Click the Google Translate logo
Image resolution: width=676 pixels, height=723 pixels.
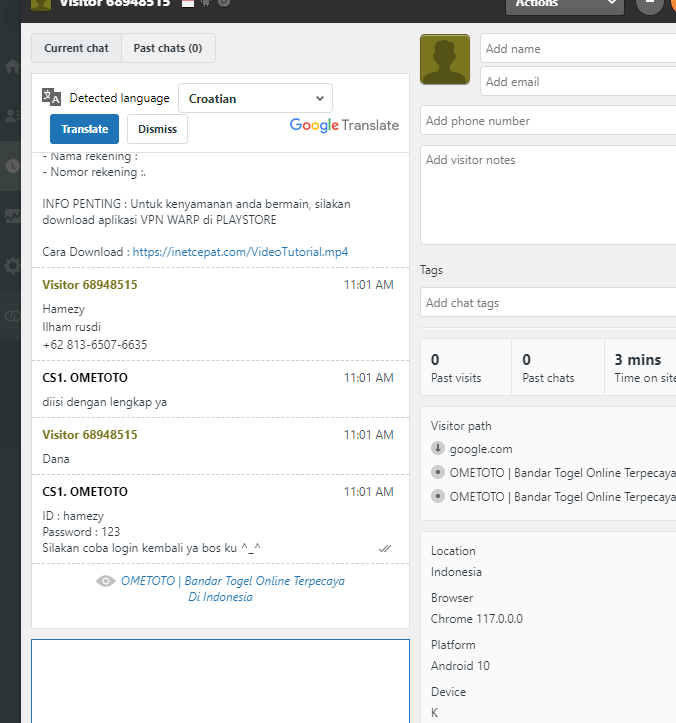tap(344, 125)
